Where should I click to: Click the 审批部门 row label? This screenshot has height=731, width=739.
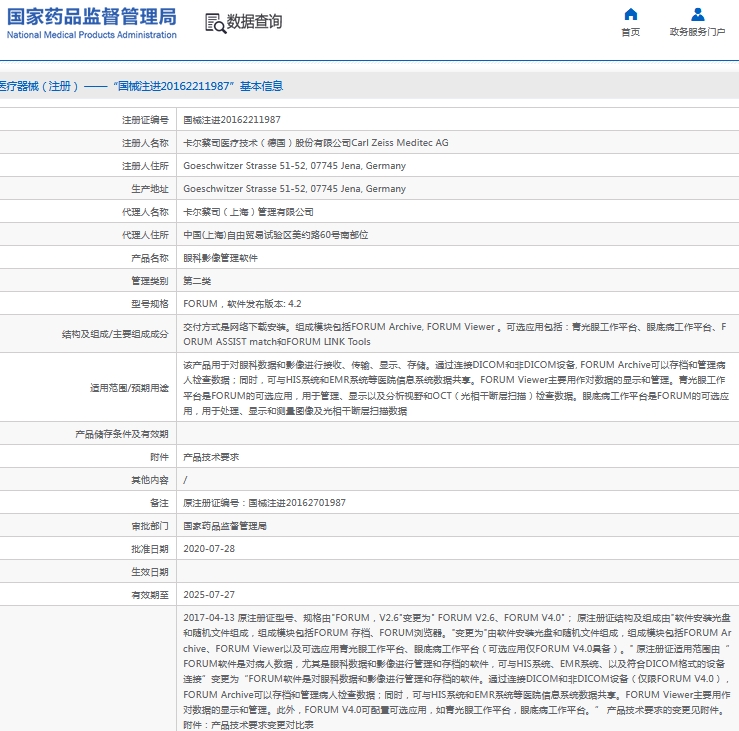pyautogui.click(x=150, y=526)
